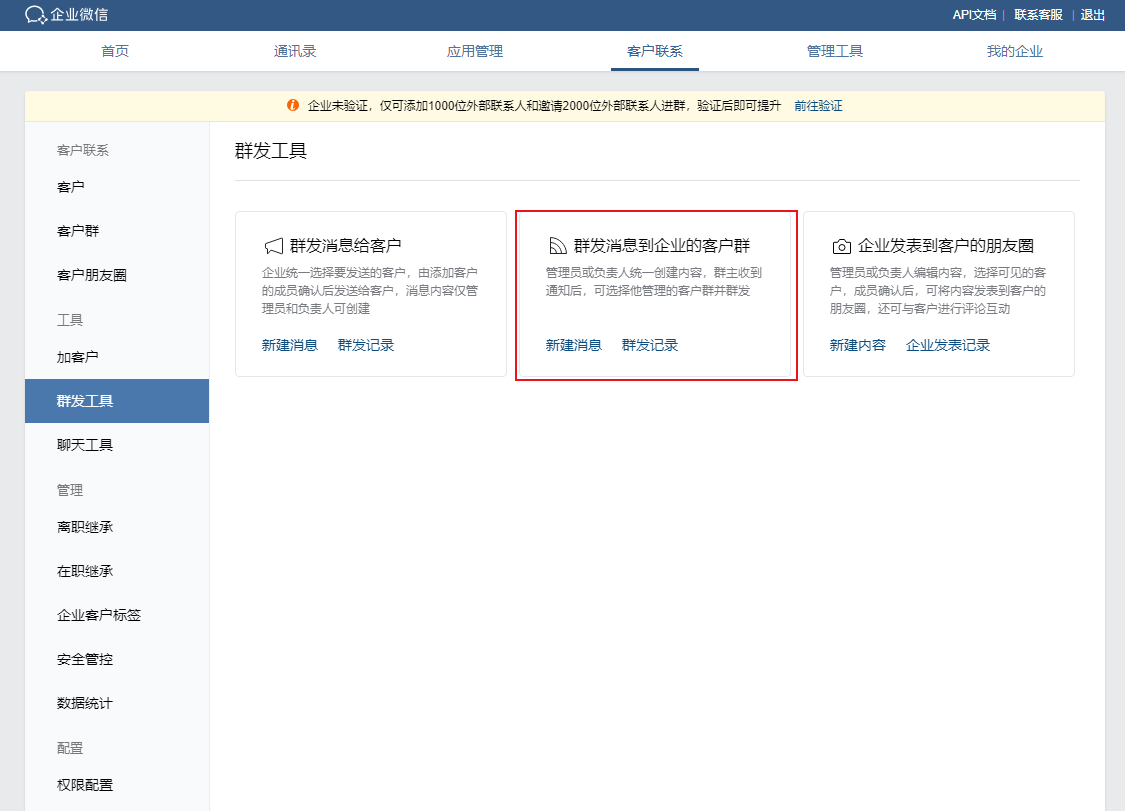This screenshot has height=811, width=1125.
Task: Click 新建消息 under 群发消息给客户
Action: coord(289,345)
